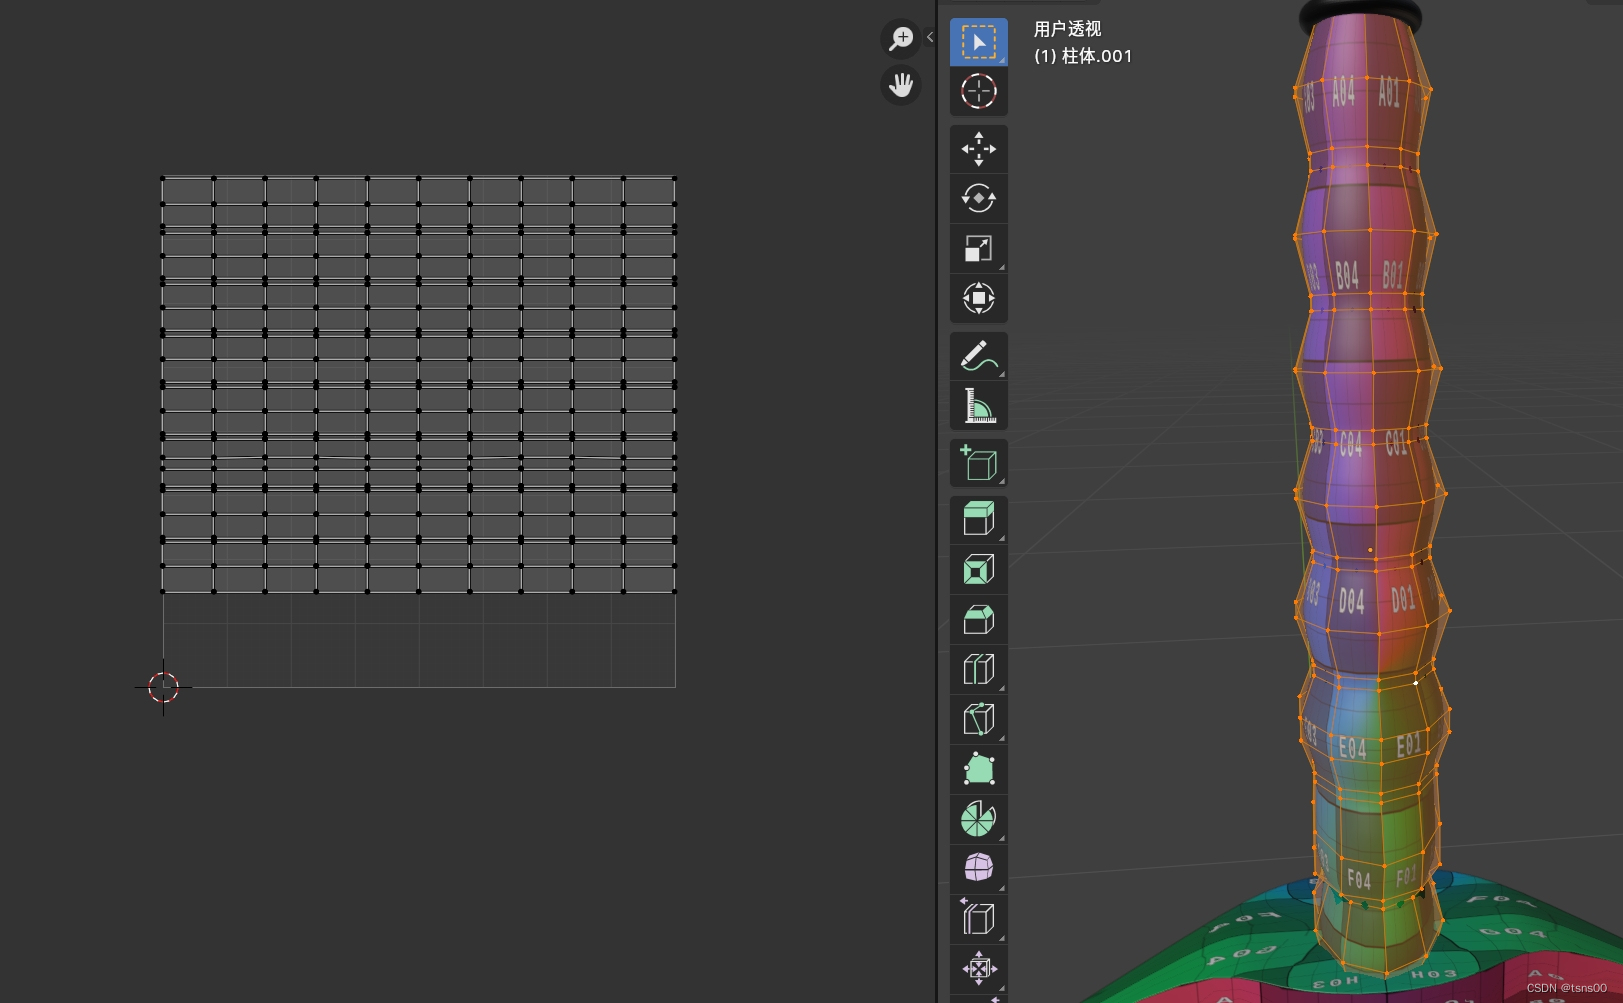Viewport: 1623px width, 1003px height.
Task: Activate the Poly Build tool
Action: [x=978, y=769]
